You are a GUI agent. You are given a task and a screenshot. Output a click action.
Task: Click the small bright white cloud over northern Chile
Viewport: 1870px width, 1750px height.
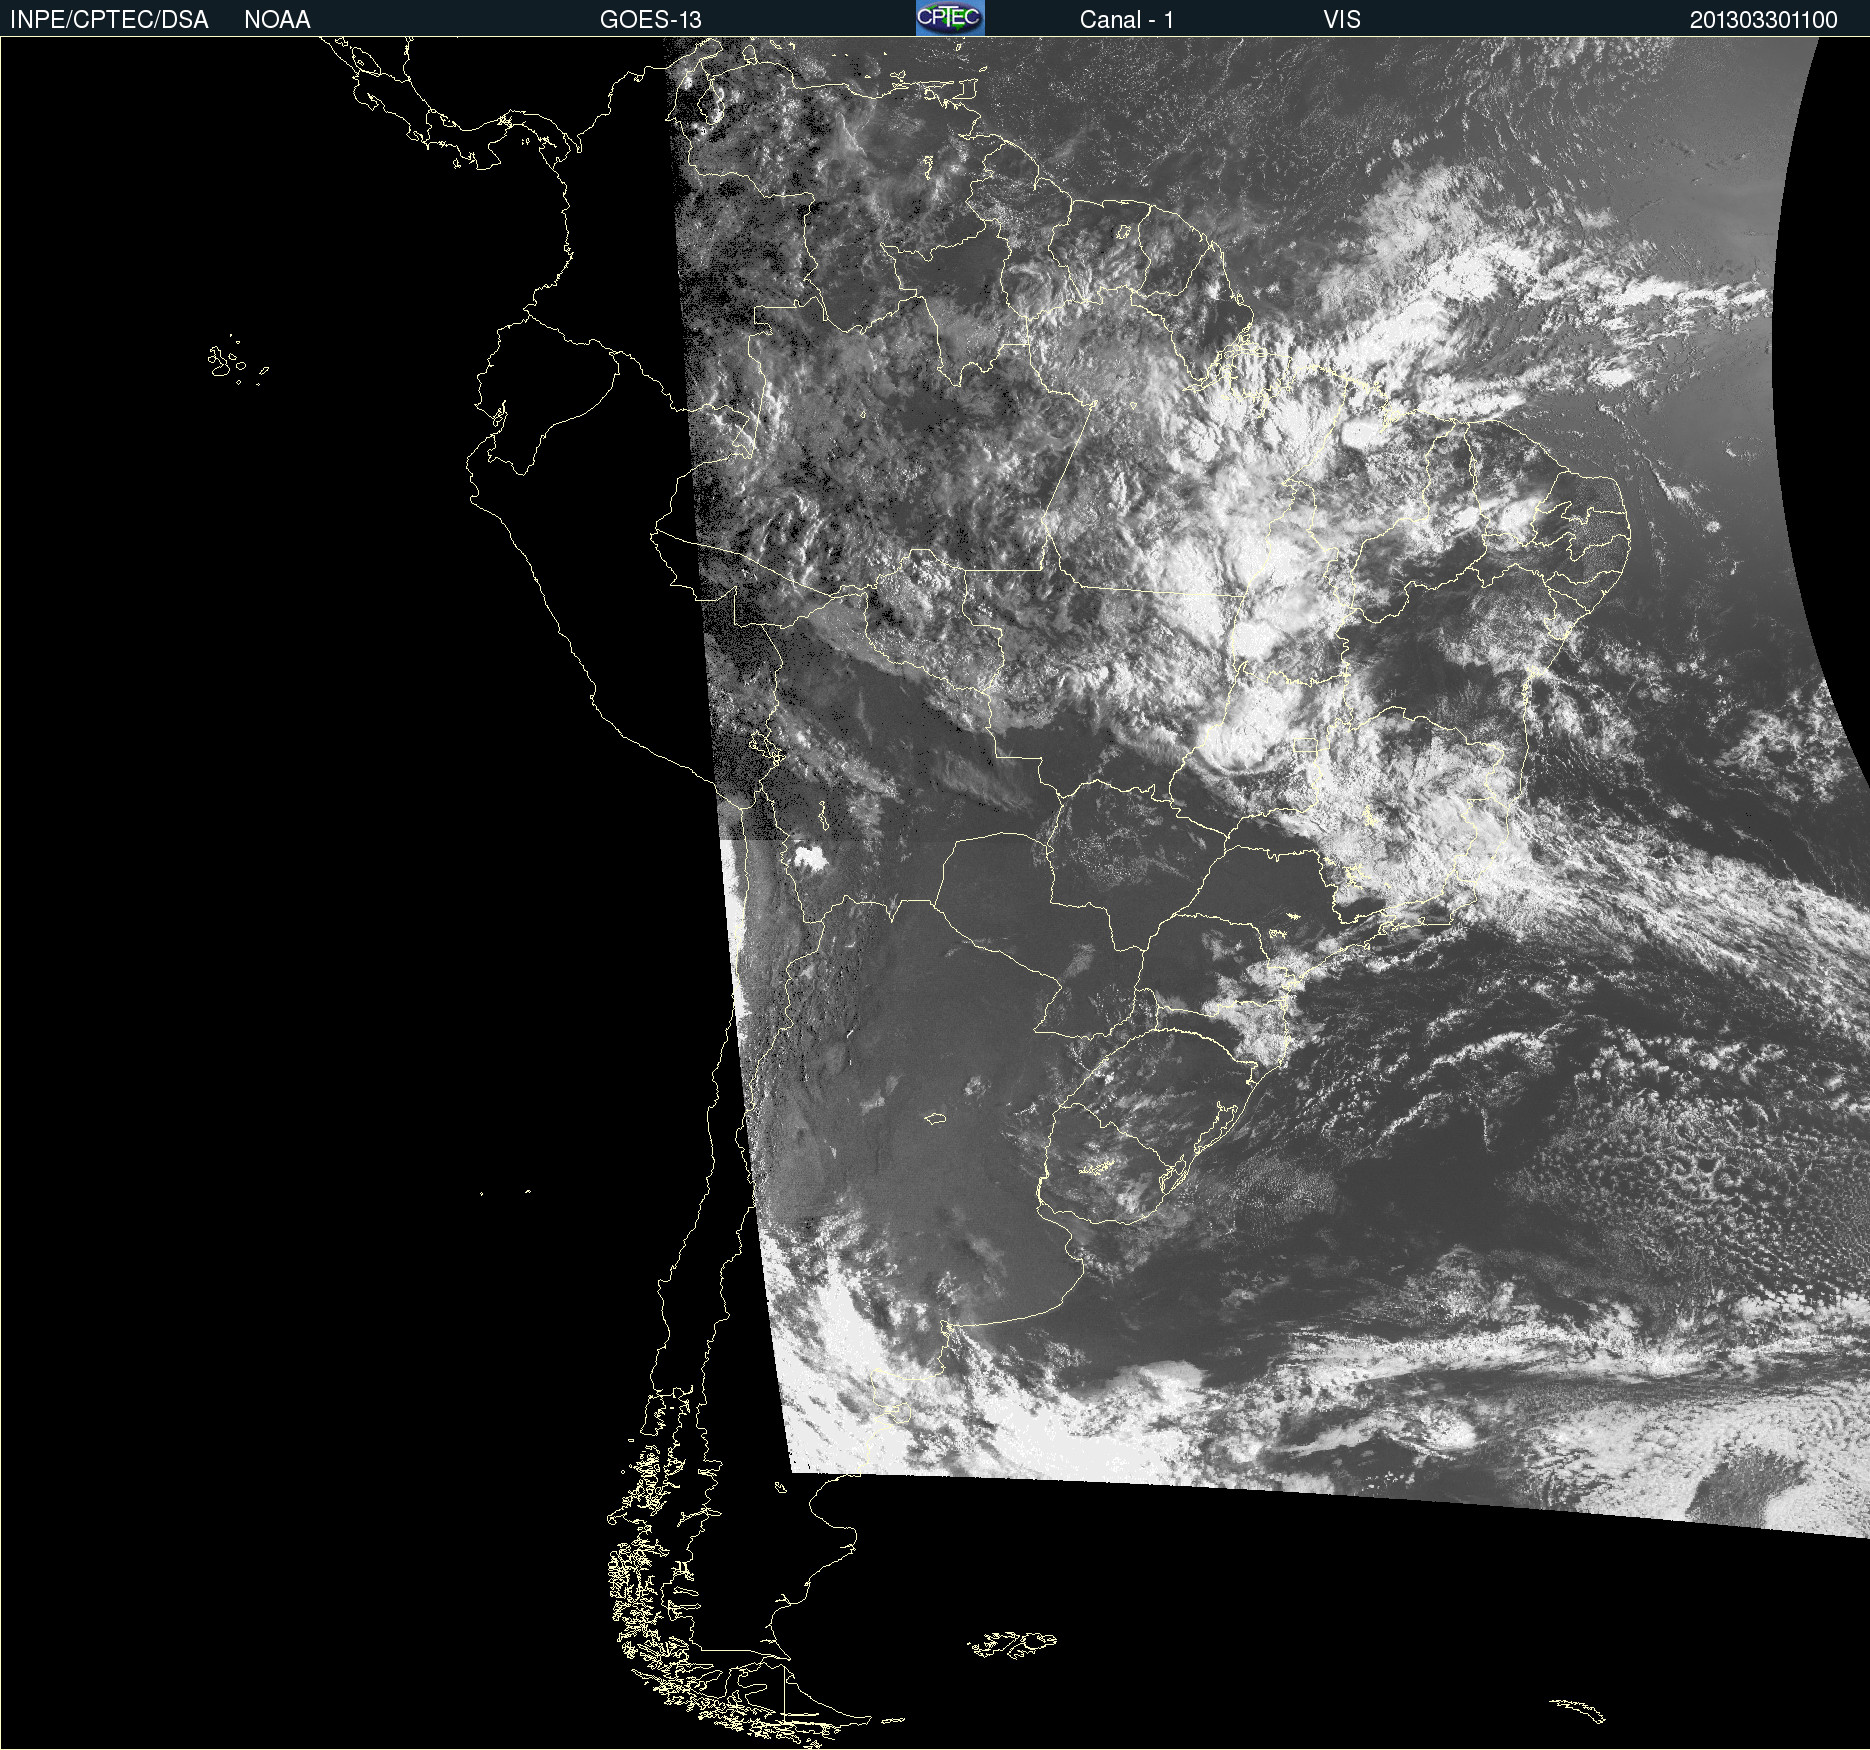pyautogui.click(x=808, y=857)
